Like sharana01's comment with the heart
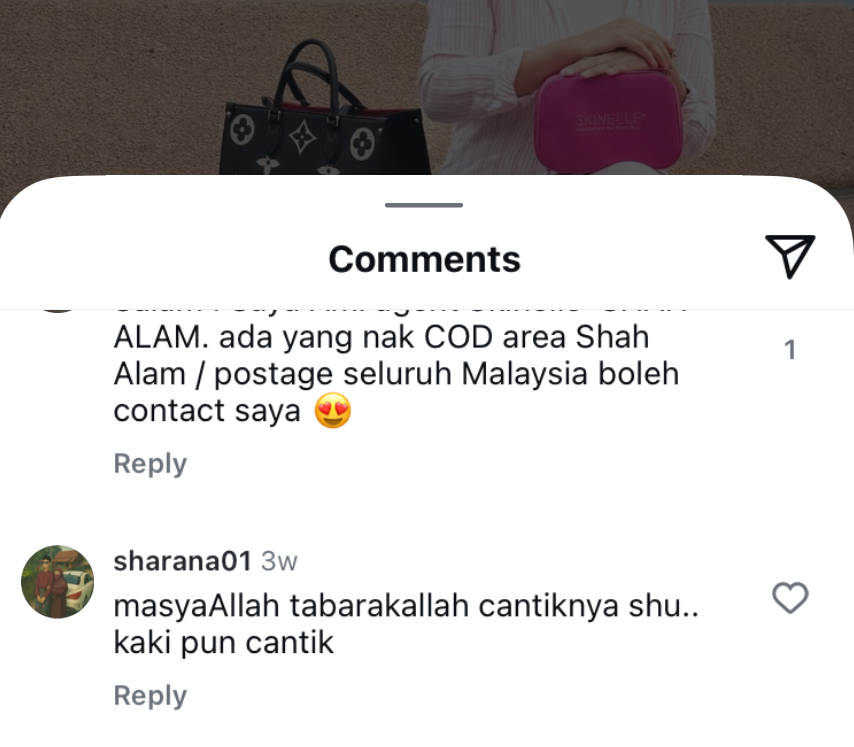This screenshot has height=747, width=854. 790,598
